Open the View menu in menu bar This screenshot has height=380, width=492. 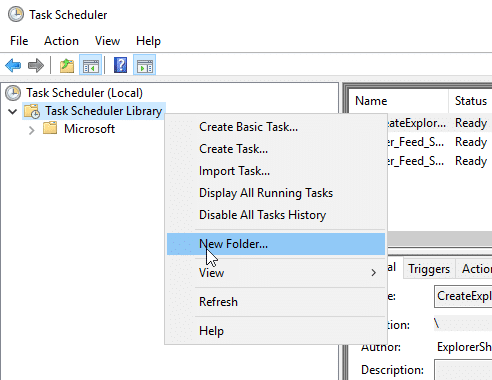coord(107,41)
